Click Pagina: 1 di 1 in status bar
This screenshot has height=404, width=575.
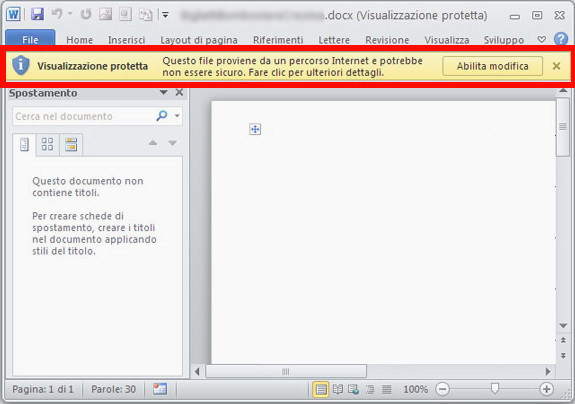pos(43,389)
